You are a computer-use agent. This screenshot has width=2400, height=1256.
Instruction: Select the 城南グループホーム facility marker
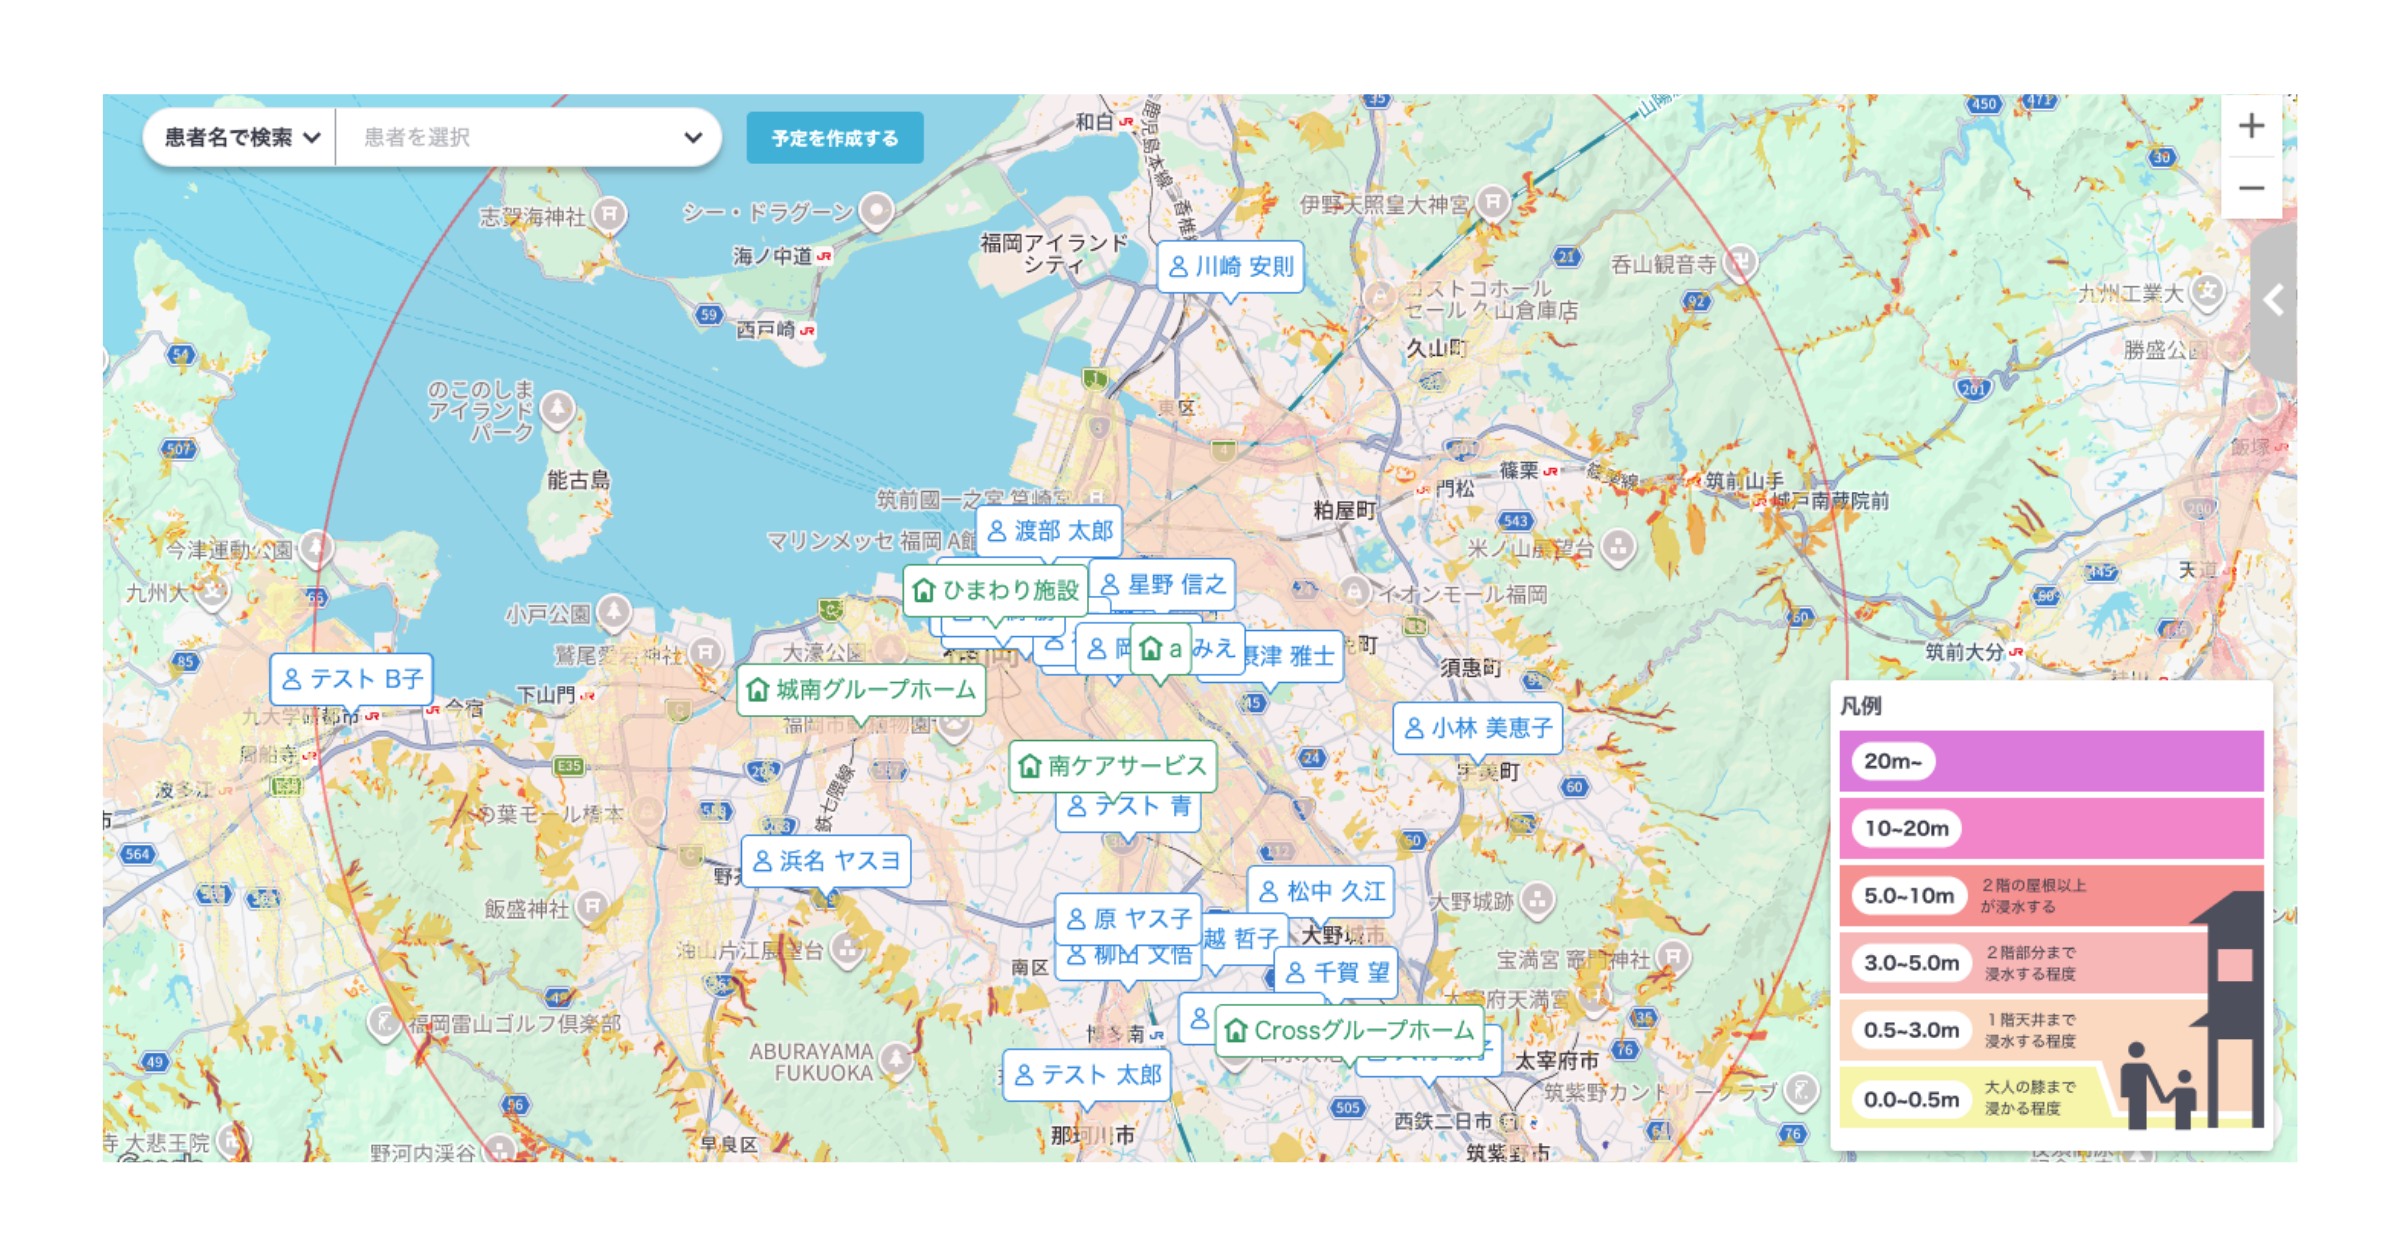click(x=861, y=690)
